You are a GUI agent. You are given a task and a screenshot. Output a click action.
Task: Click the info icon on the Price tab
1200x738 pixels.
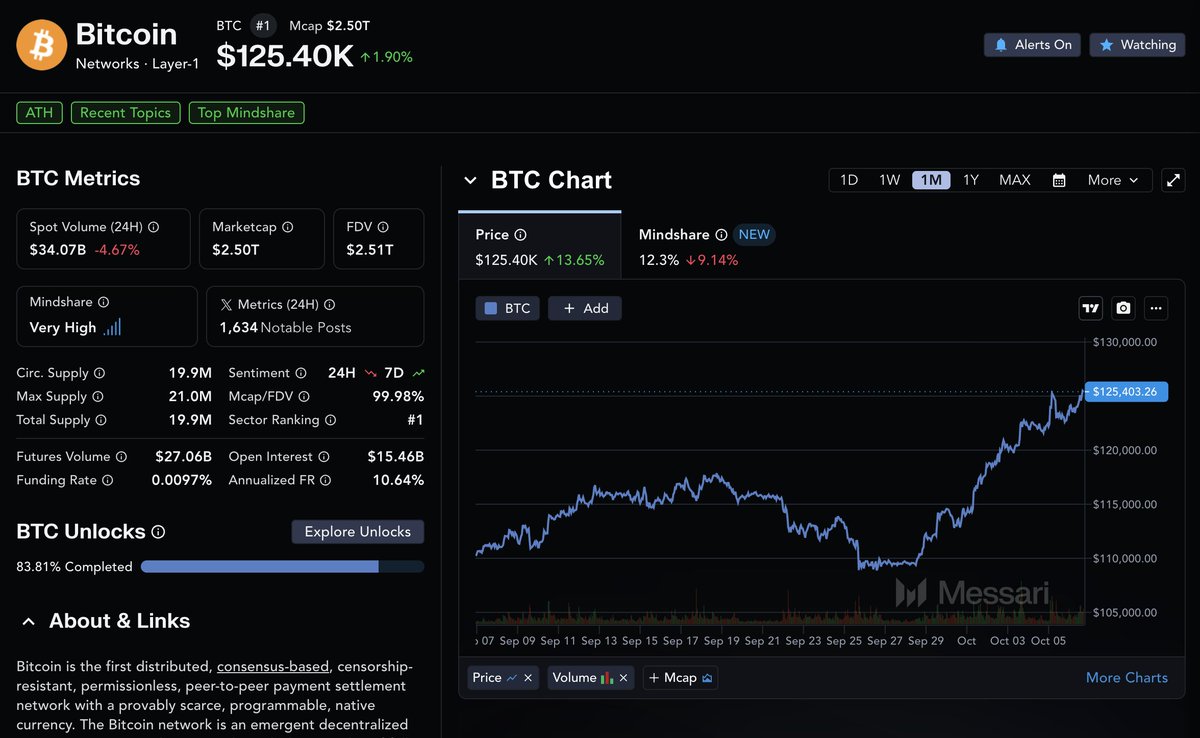[x=520, y=235]
